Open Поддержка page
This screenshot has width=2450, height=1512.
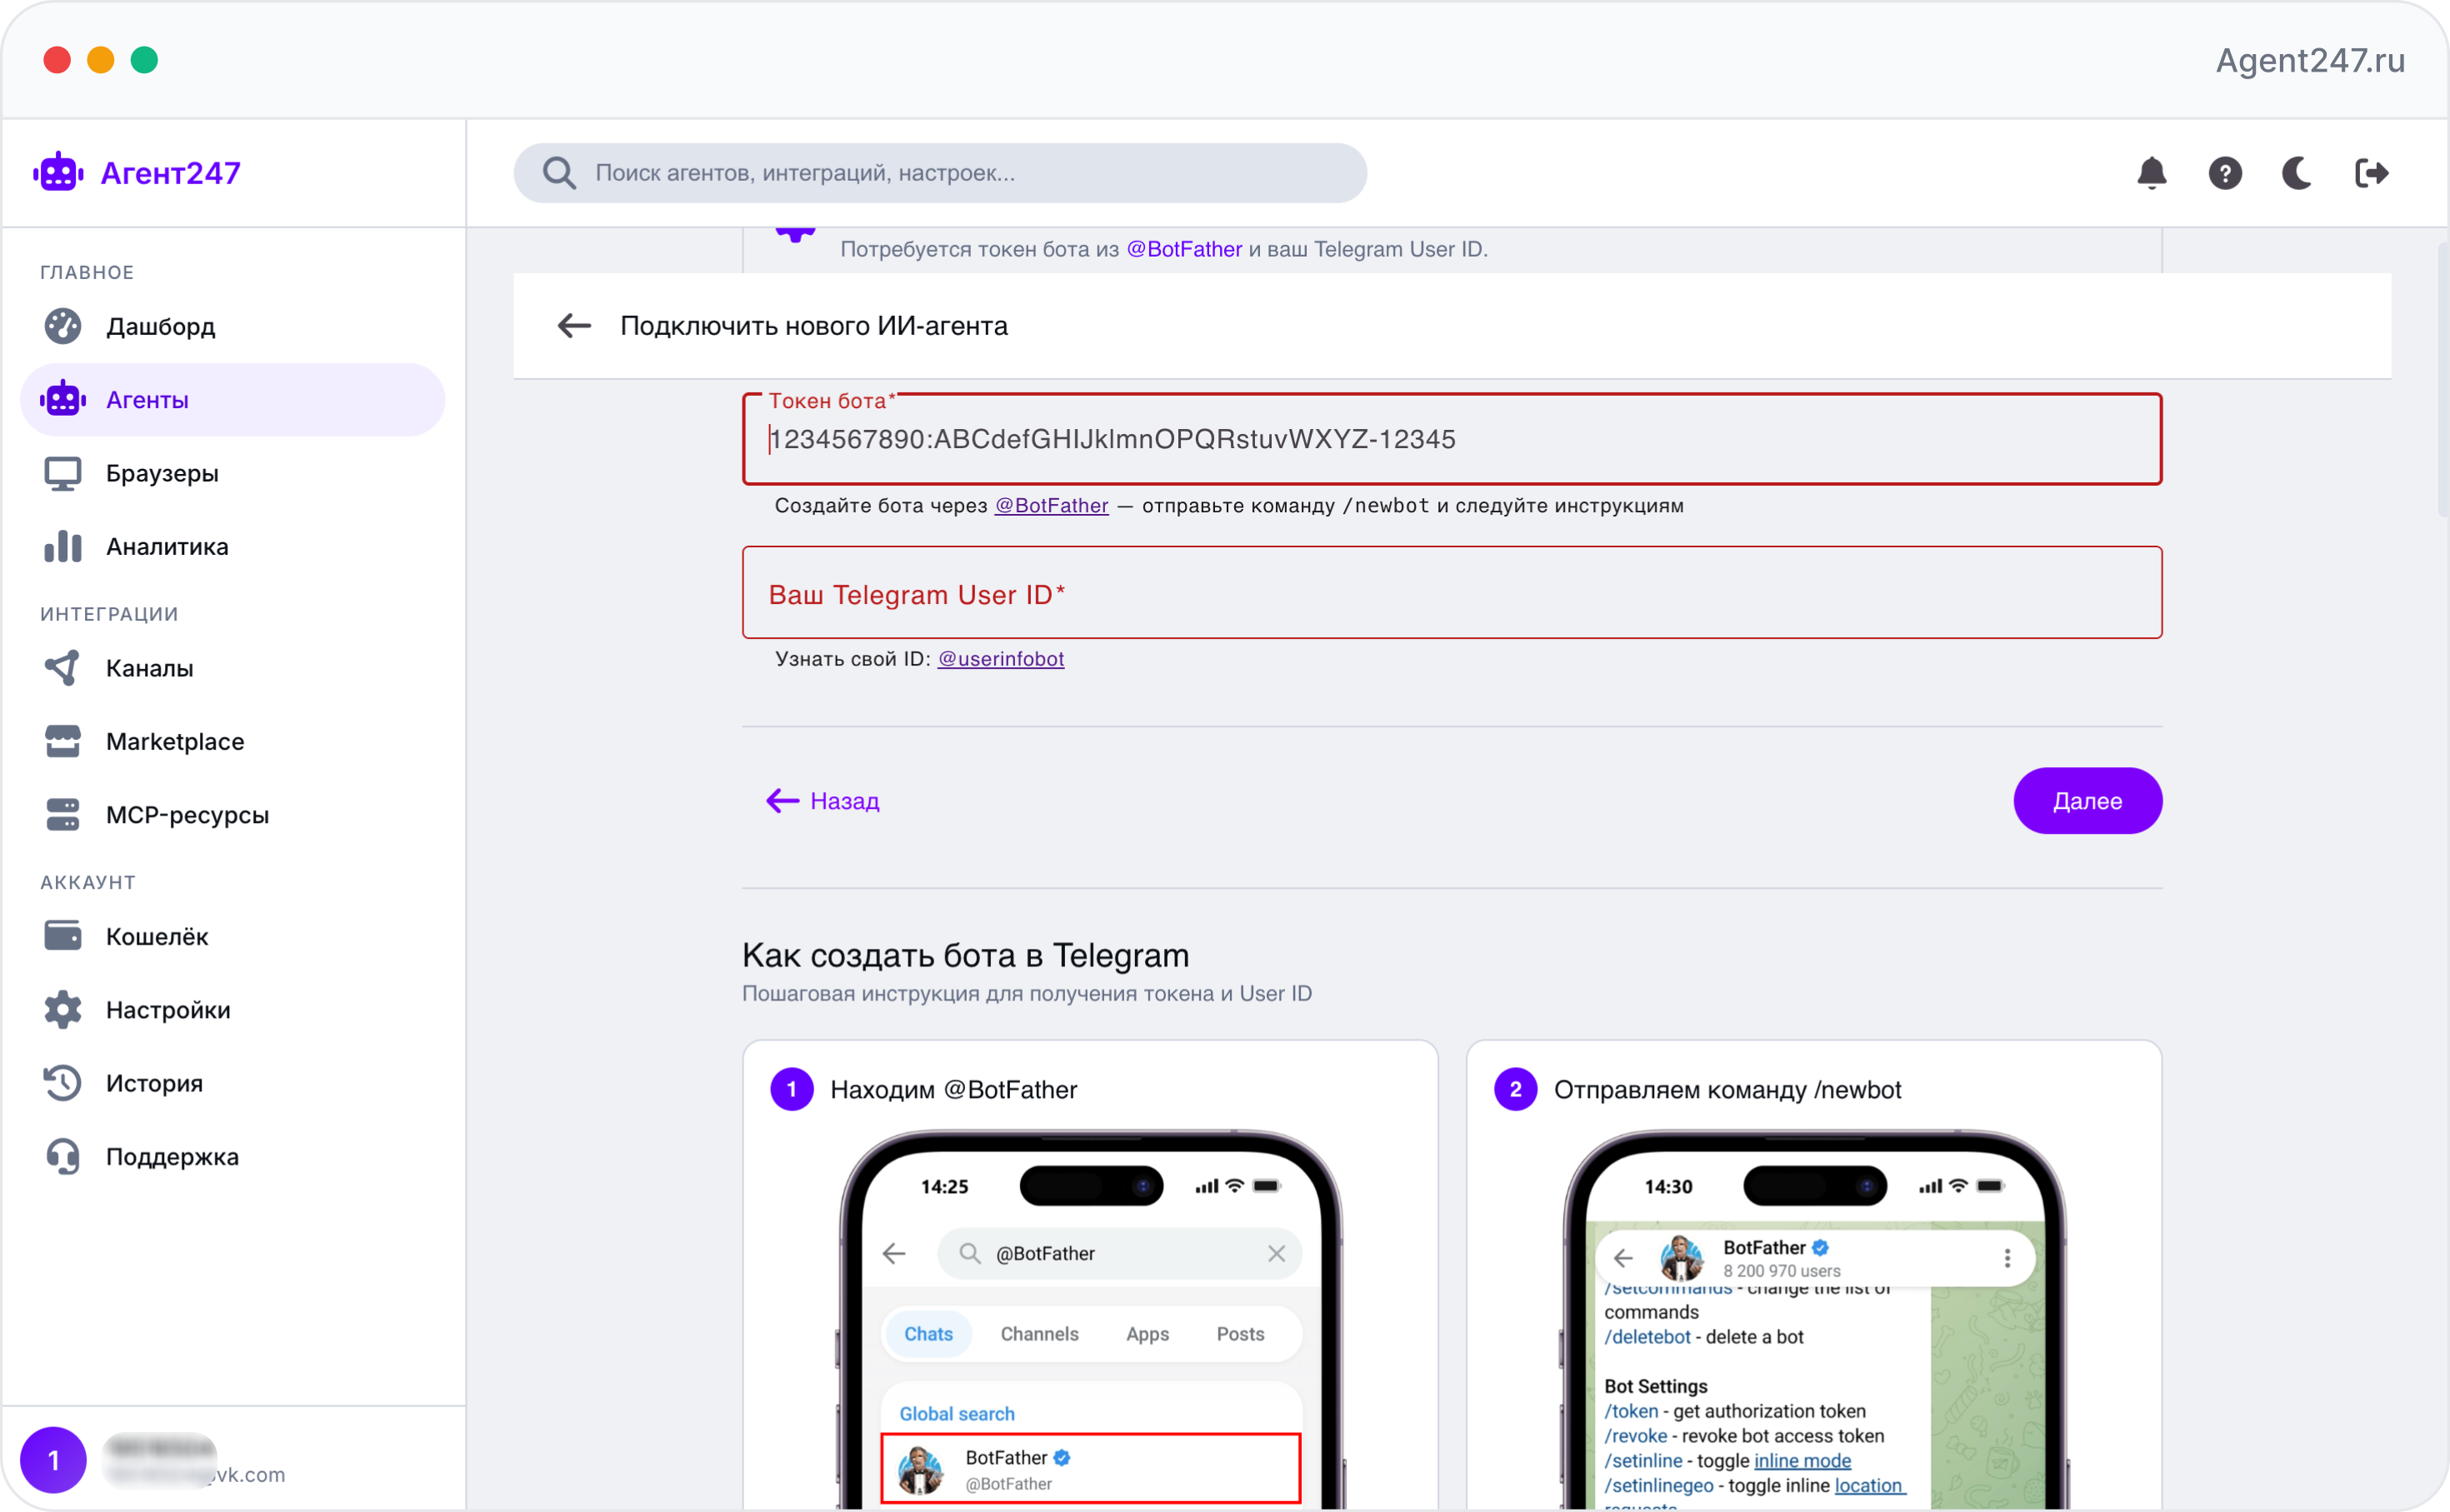(x=233, y=1156)
